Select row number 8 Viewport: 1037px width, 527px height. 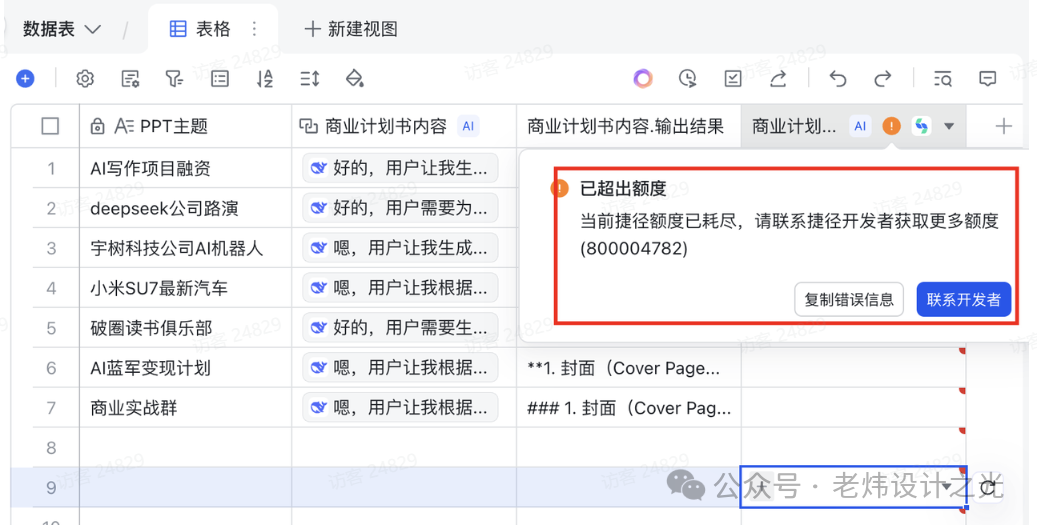(52, 448)
